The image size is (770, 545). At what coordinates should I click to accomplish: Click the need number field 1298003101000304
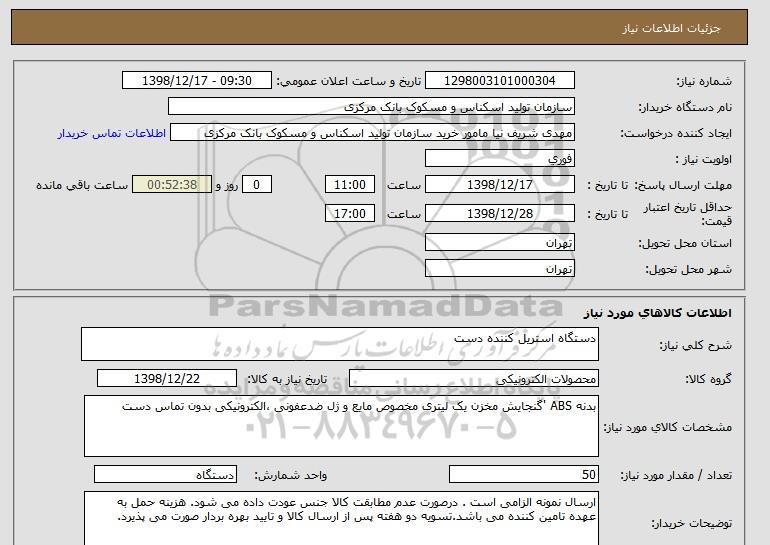point(499,81)
